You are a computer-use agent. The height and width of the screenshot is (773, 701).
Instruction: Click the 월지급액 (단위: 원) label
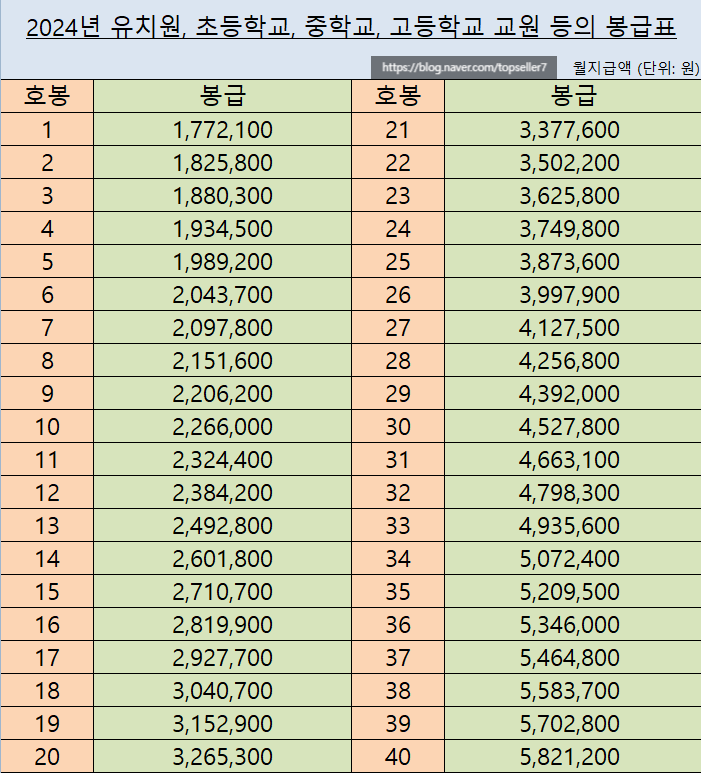click(636, 68)
